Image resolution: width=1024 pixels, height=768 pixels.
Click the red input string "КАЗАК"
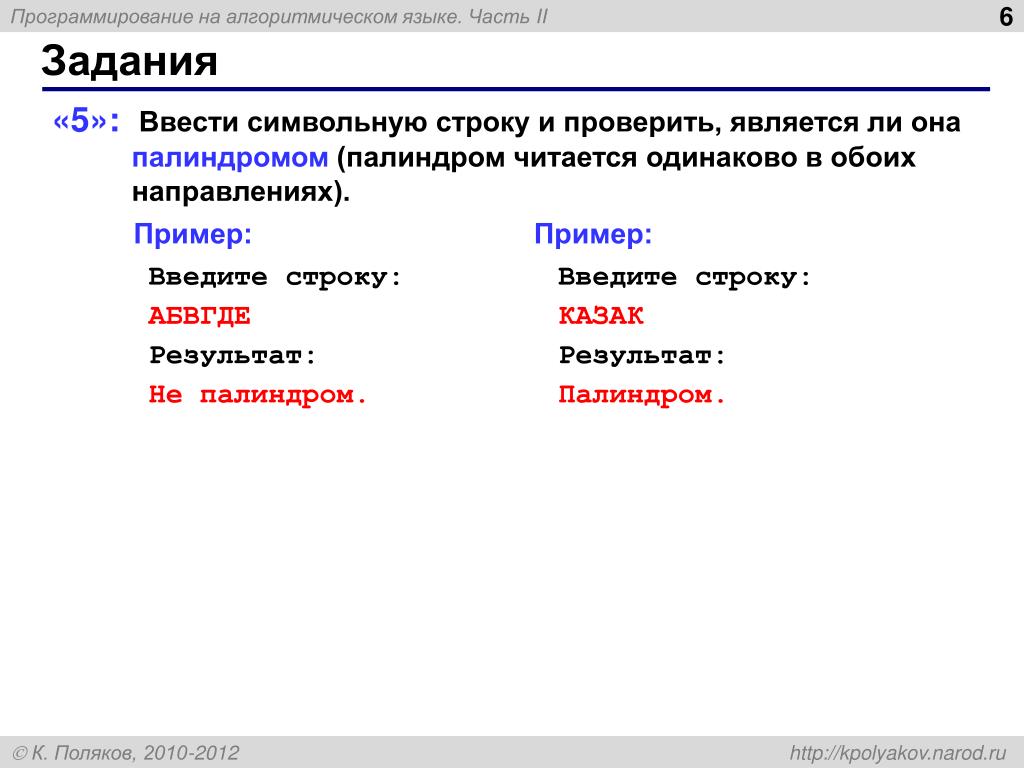(x=601, y=316)
